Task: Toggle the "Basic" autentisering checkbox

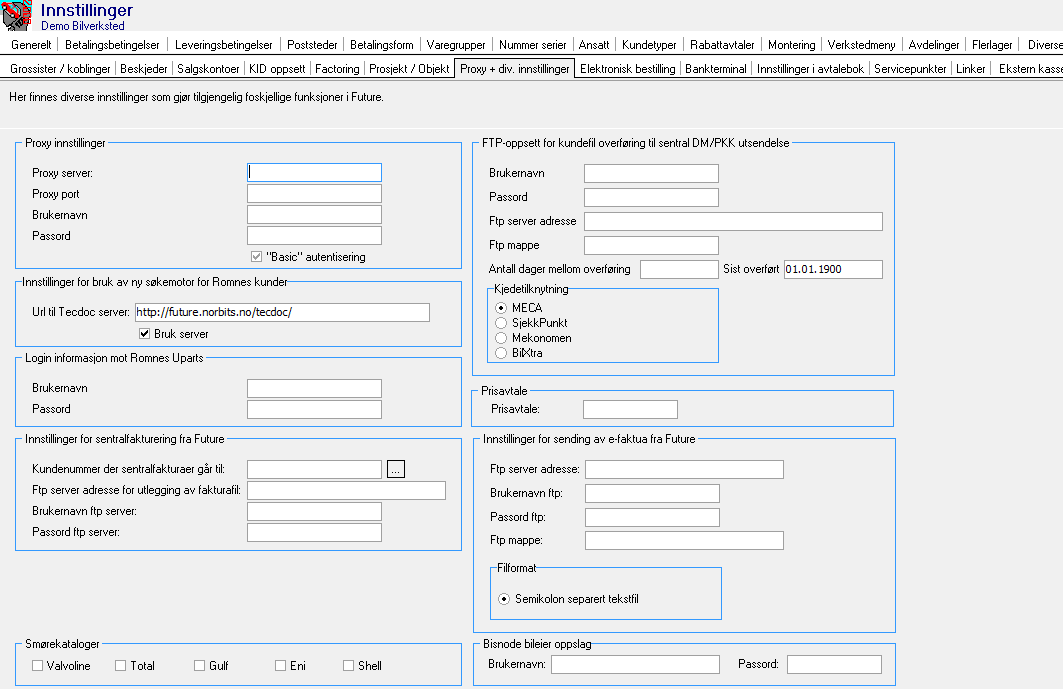Action: [x=256, y=255]
